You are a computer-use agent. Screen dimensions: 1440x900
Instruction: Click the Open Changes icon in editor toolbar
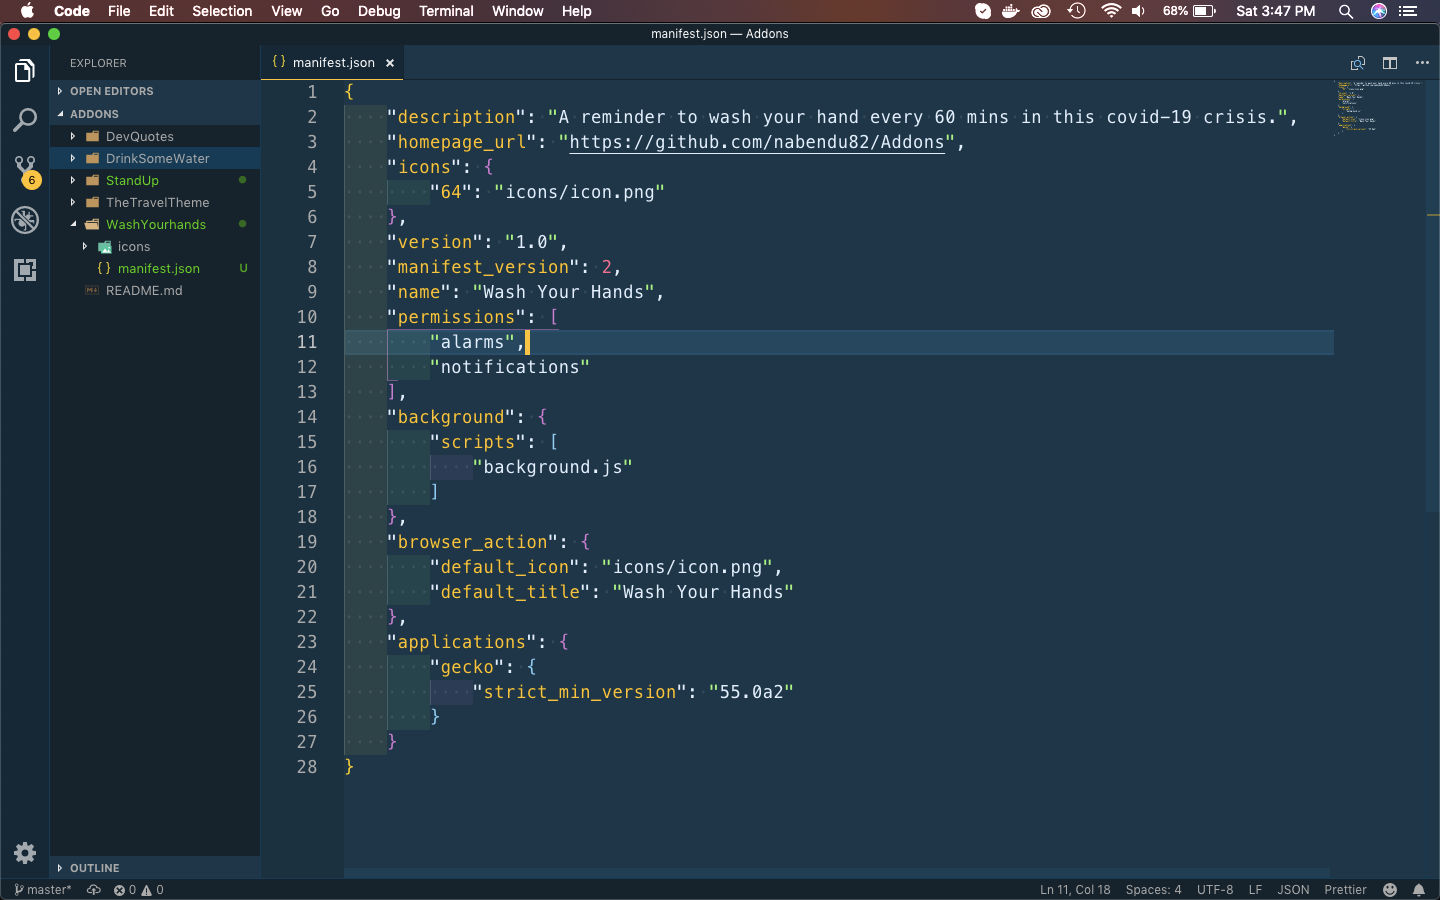coord(1358,63)
